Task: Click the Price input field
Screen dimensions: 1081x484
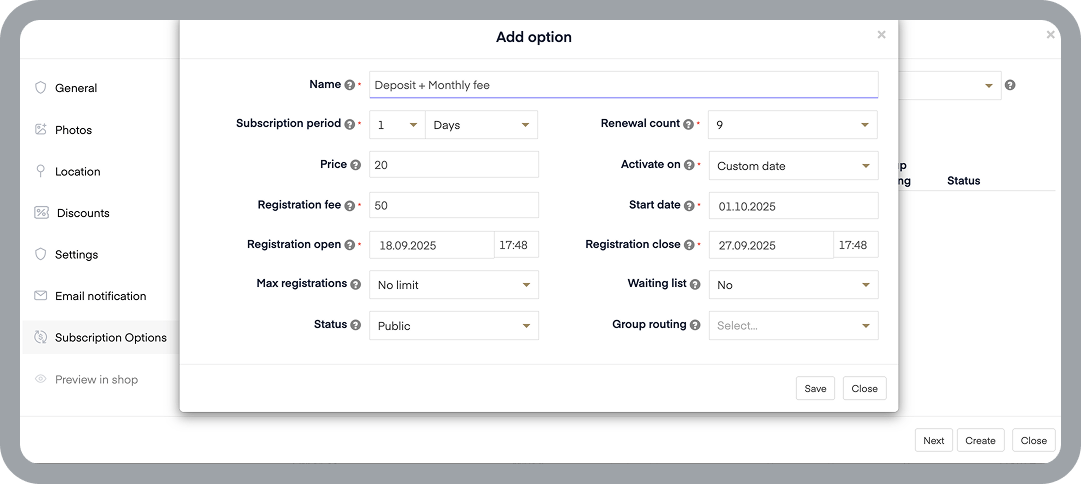Action: coord(454,165)
